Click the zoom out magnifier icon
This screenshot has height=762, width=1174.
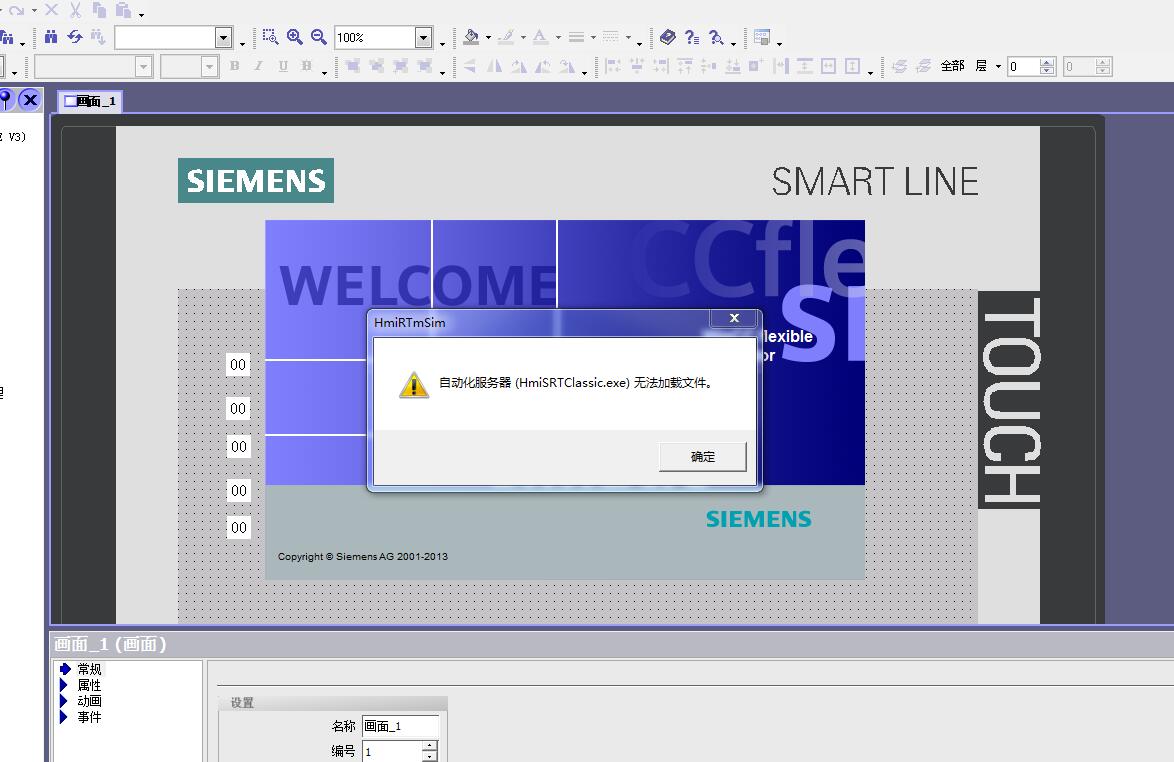(x=319, y=37)
